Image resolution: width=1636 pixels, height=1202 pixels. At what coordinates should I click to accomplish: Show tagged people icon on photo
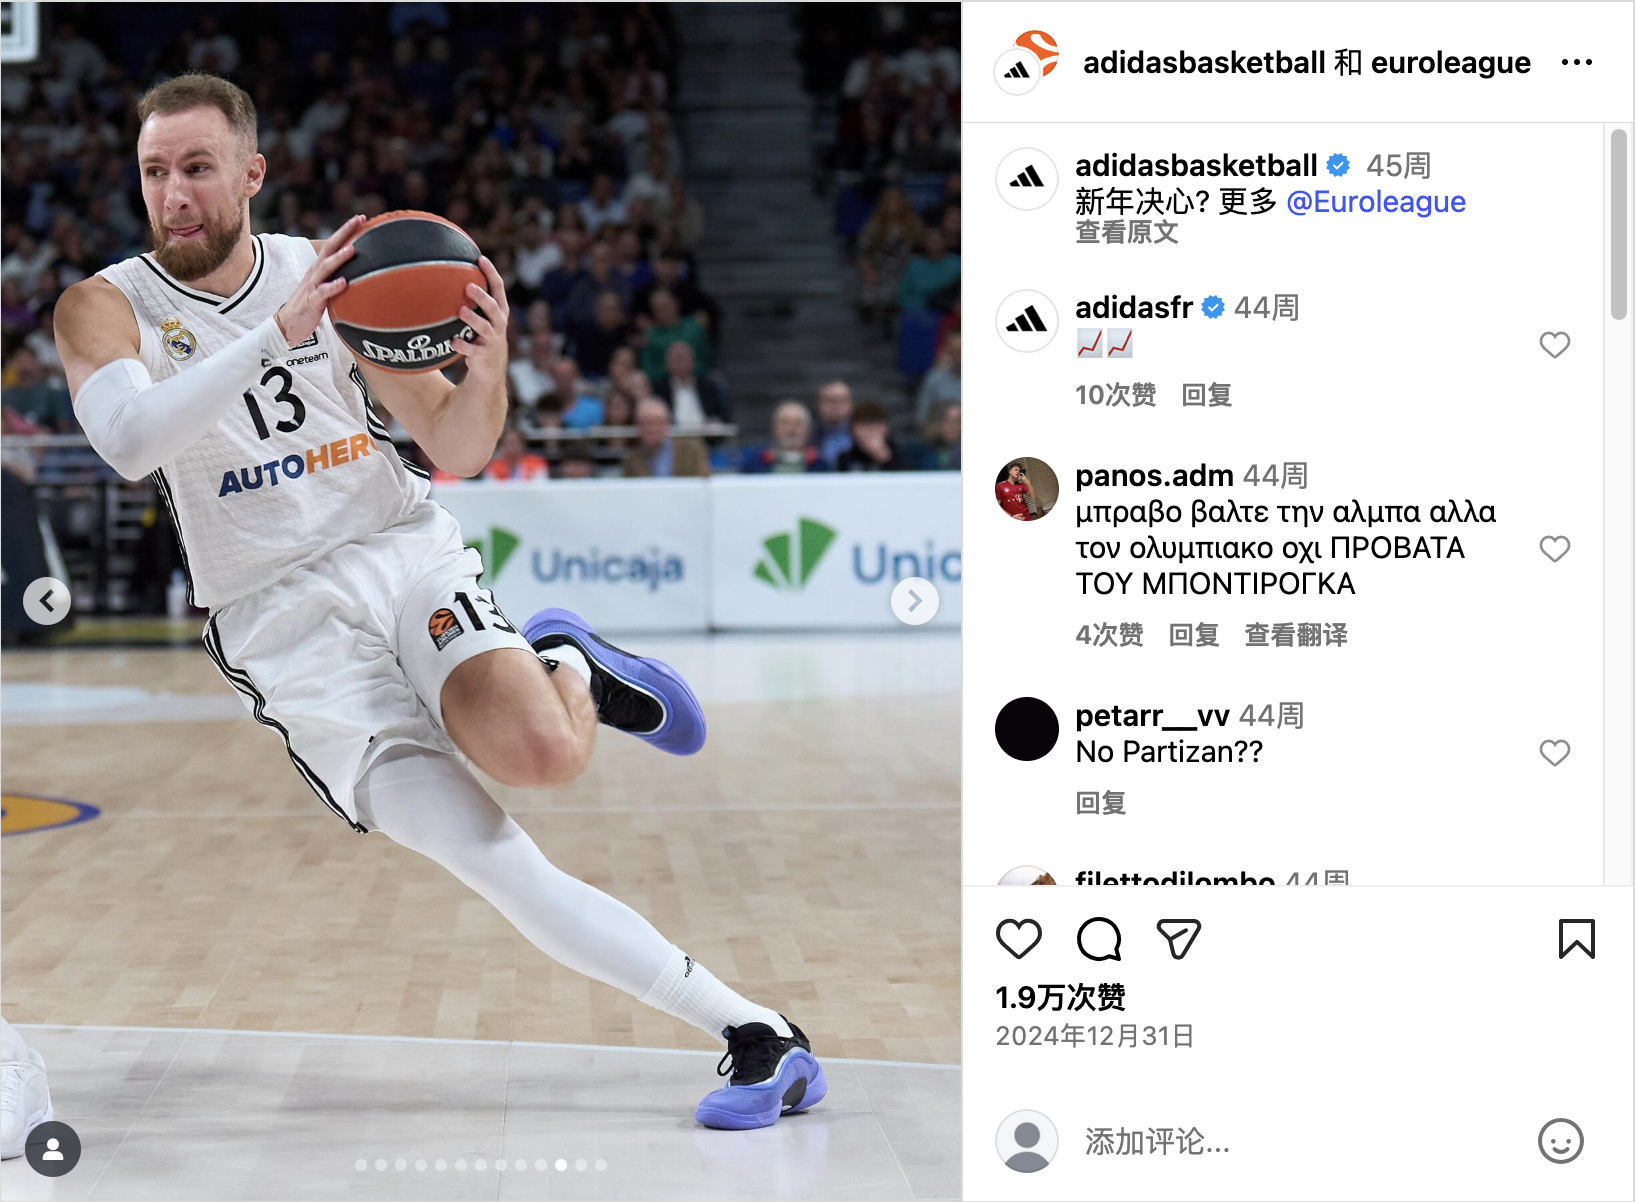[x=53, y=1149]
